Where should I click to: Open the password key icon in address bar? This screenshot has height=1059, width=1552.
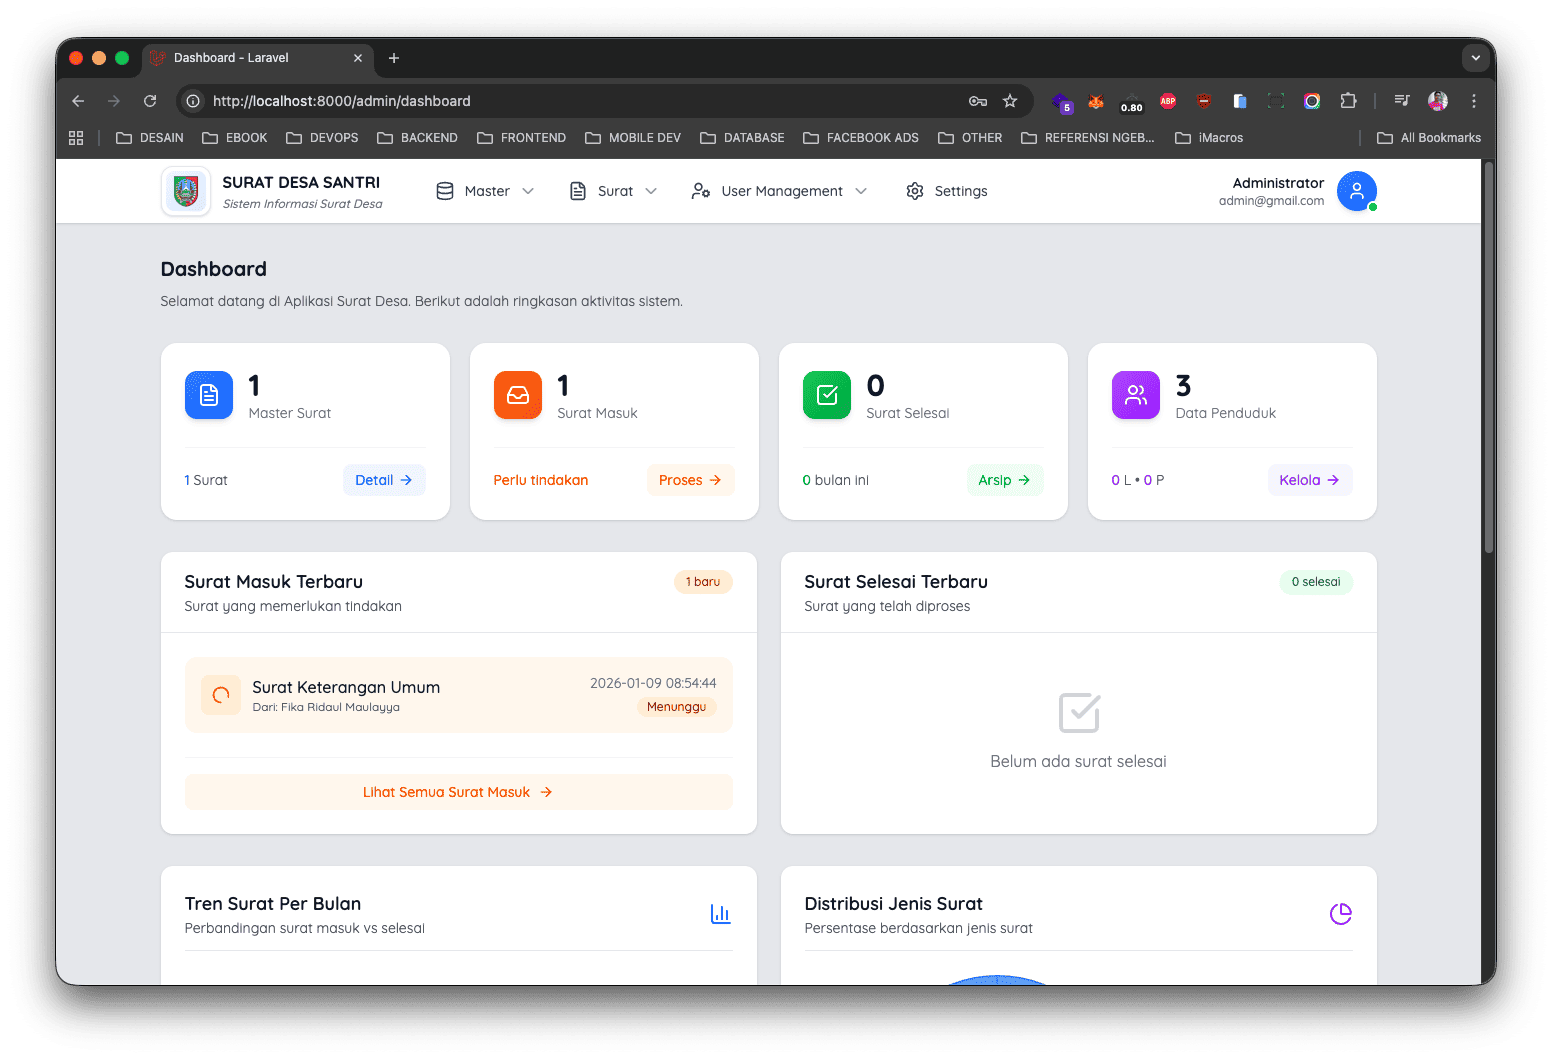tap(978, 101)
